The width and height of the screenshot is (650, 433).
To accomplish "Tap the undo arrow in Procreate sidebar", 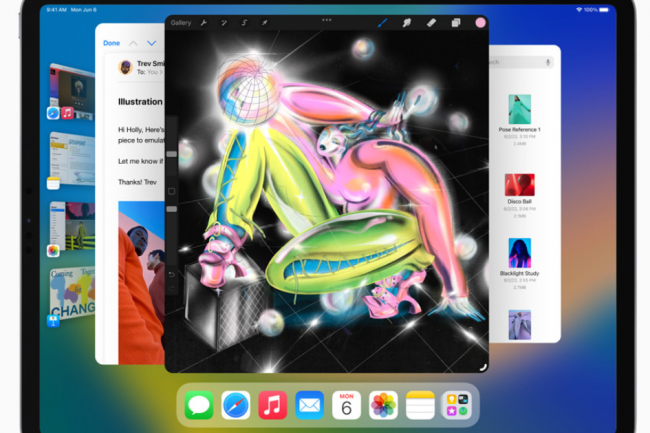I will (172, 274).
